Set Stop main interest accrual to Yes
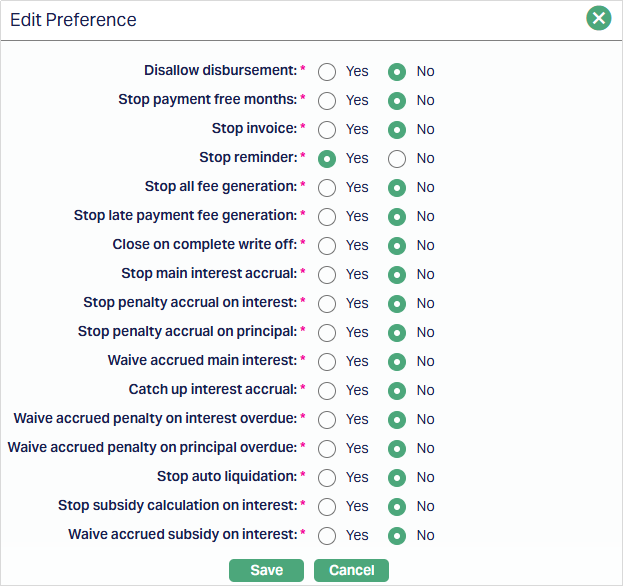Screen dimensions: 624x587 (327, 274)
